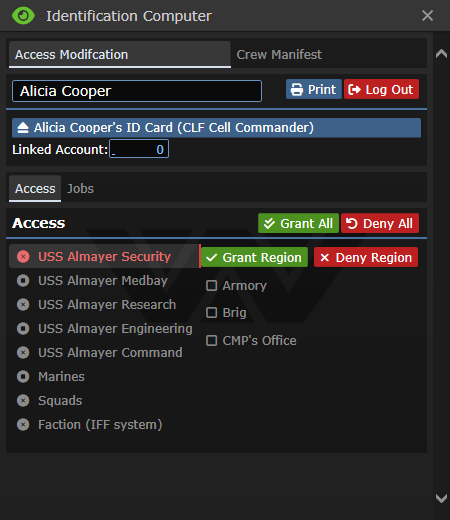450x520 pixels.
Task: Switch to the Crew Manifest tab
Action: coord(279,55)
